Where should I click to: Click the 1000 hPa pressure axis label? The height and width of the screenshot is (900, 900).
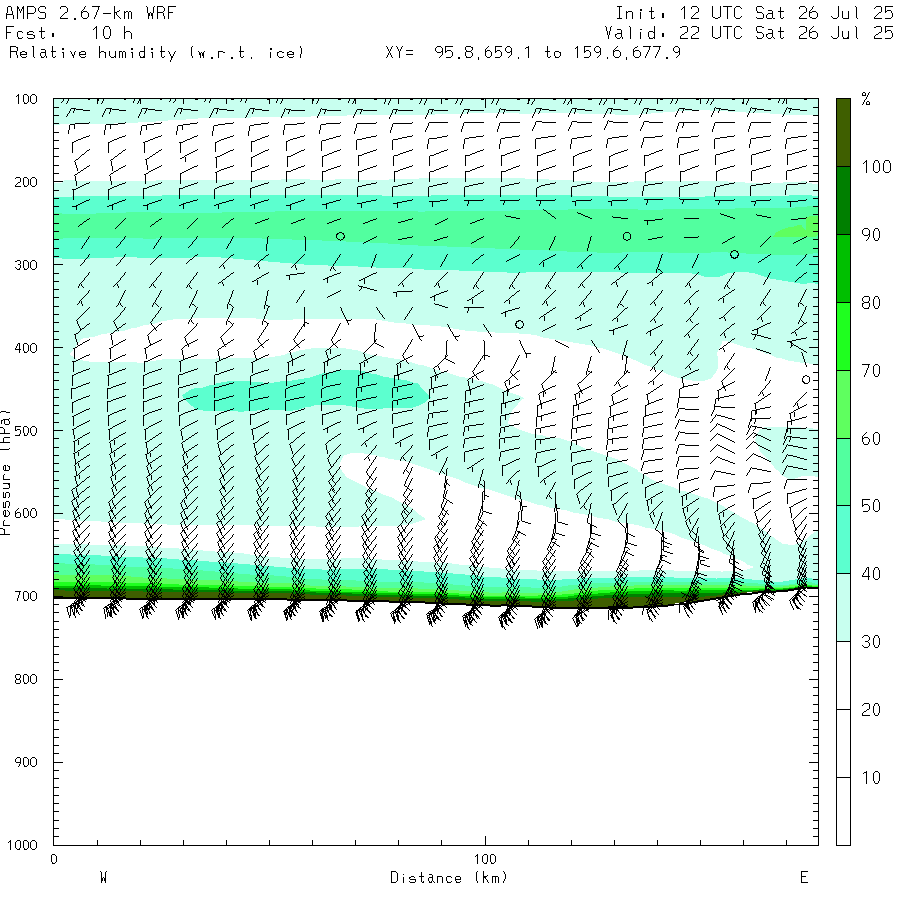22,845
